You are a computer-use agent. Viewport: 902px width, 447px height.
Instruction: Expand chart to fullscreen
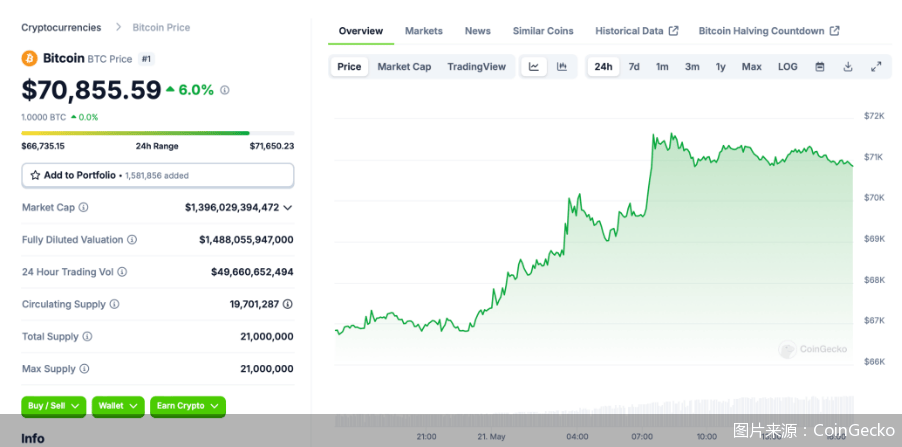click(876, 67)
